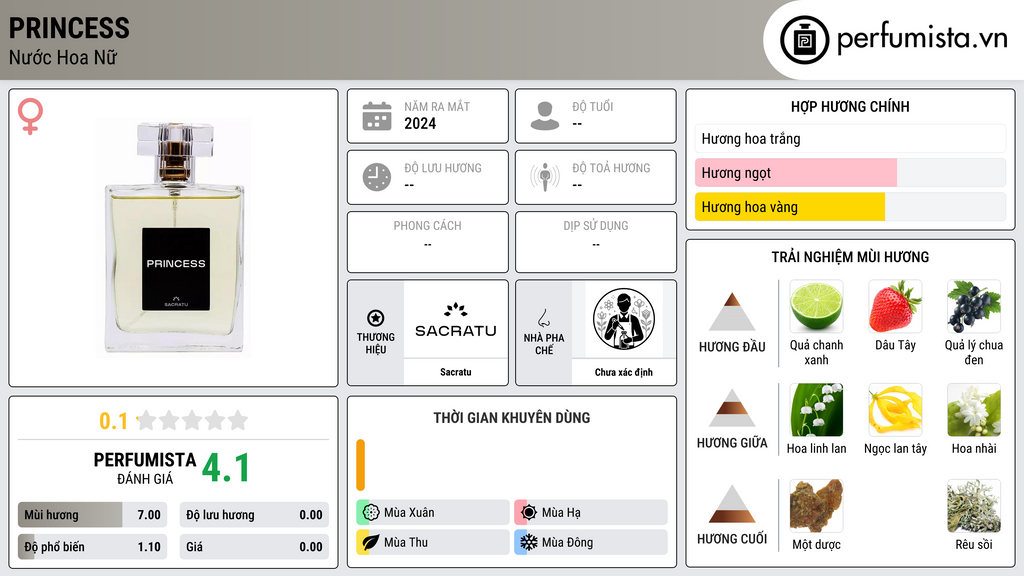Click the Nước Hoa Nữ subtitle
Image resolution: width=1024 pixels, height=576 pixels.
pyautogui.click(x=63, y=58)
